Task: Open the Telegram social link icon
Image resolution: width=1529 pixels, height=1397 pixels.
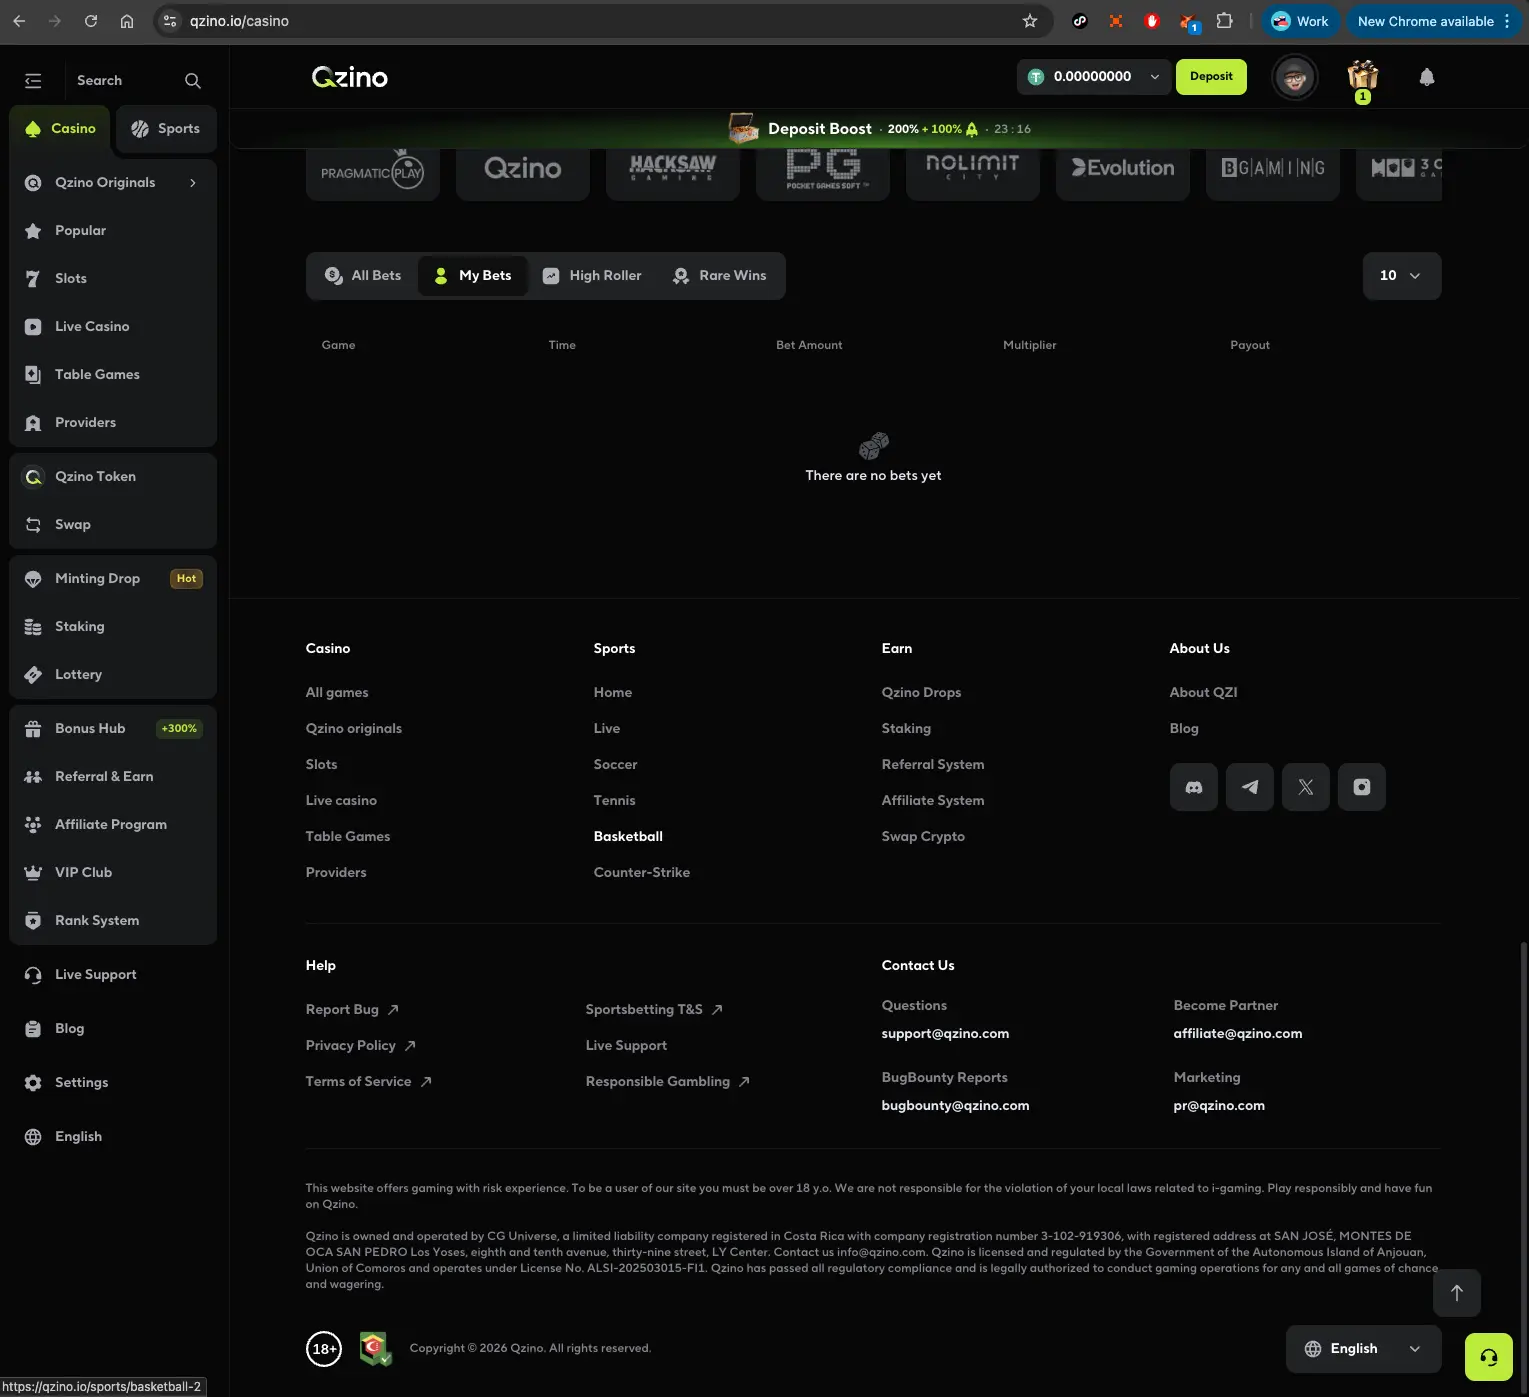Action: (x=1250, y=787)
